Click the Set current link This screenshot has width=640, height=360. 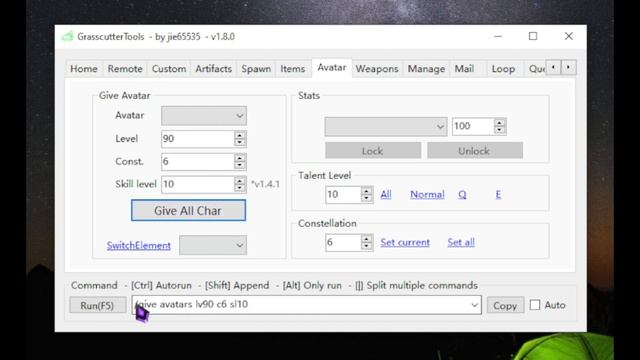(405, 242)
